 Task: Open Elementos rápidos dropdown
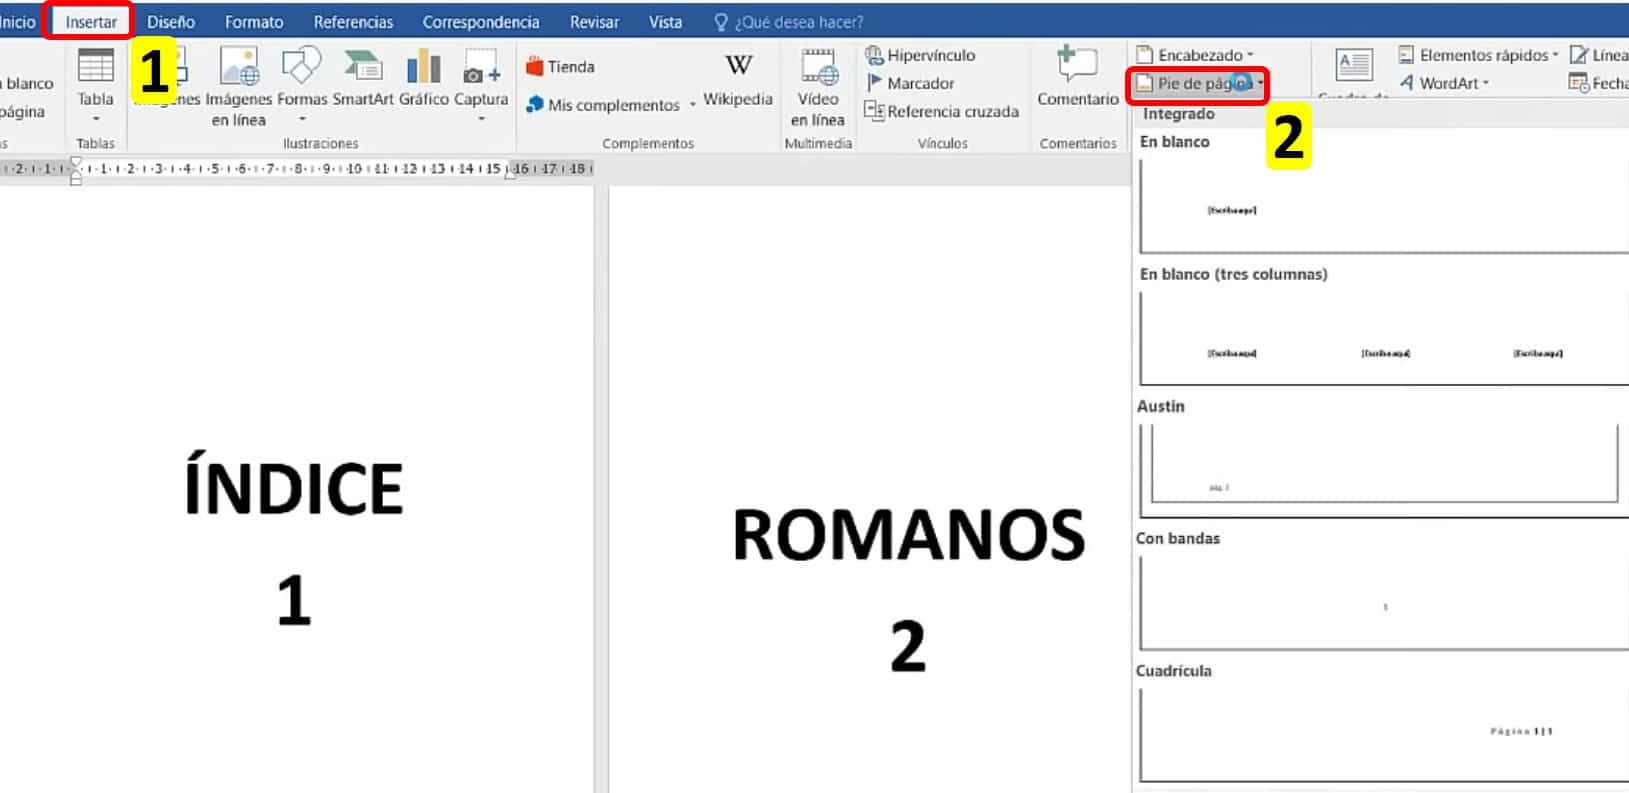click(x=1478, y=55)
